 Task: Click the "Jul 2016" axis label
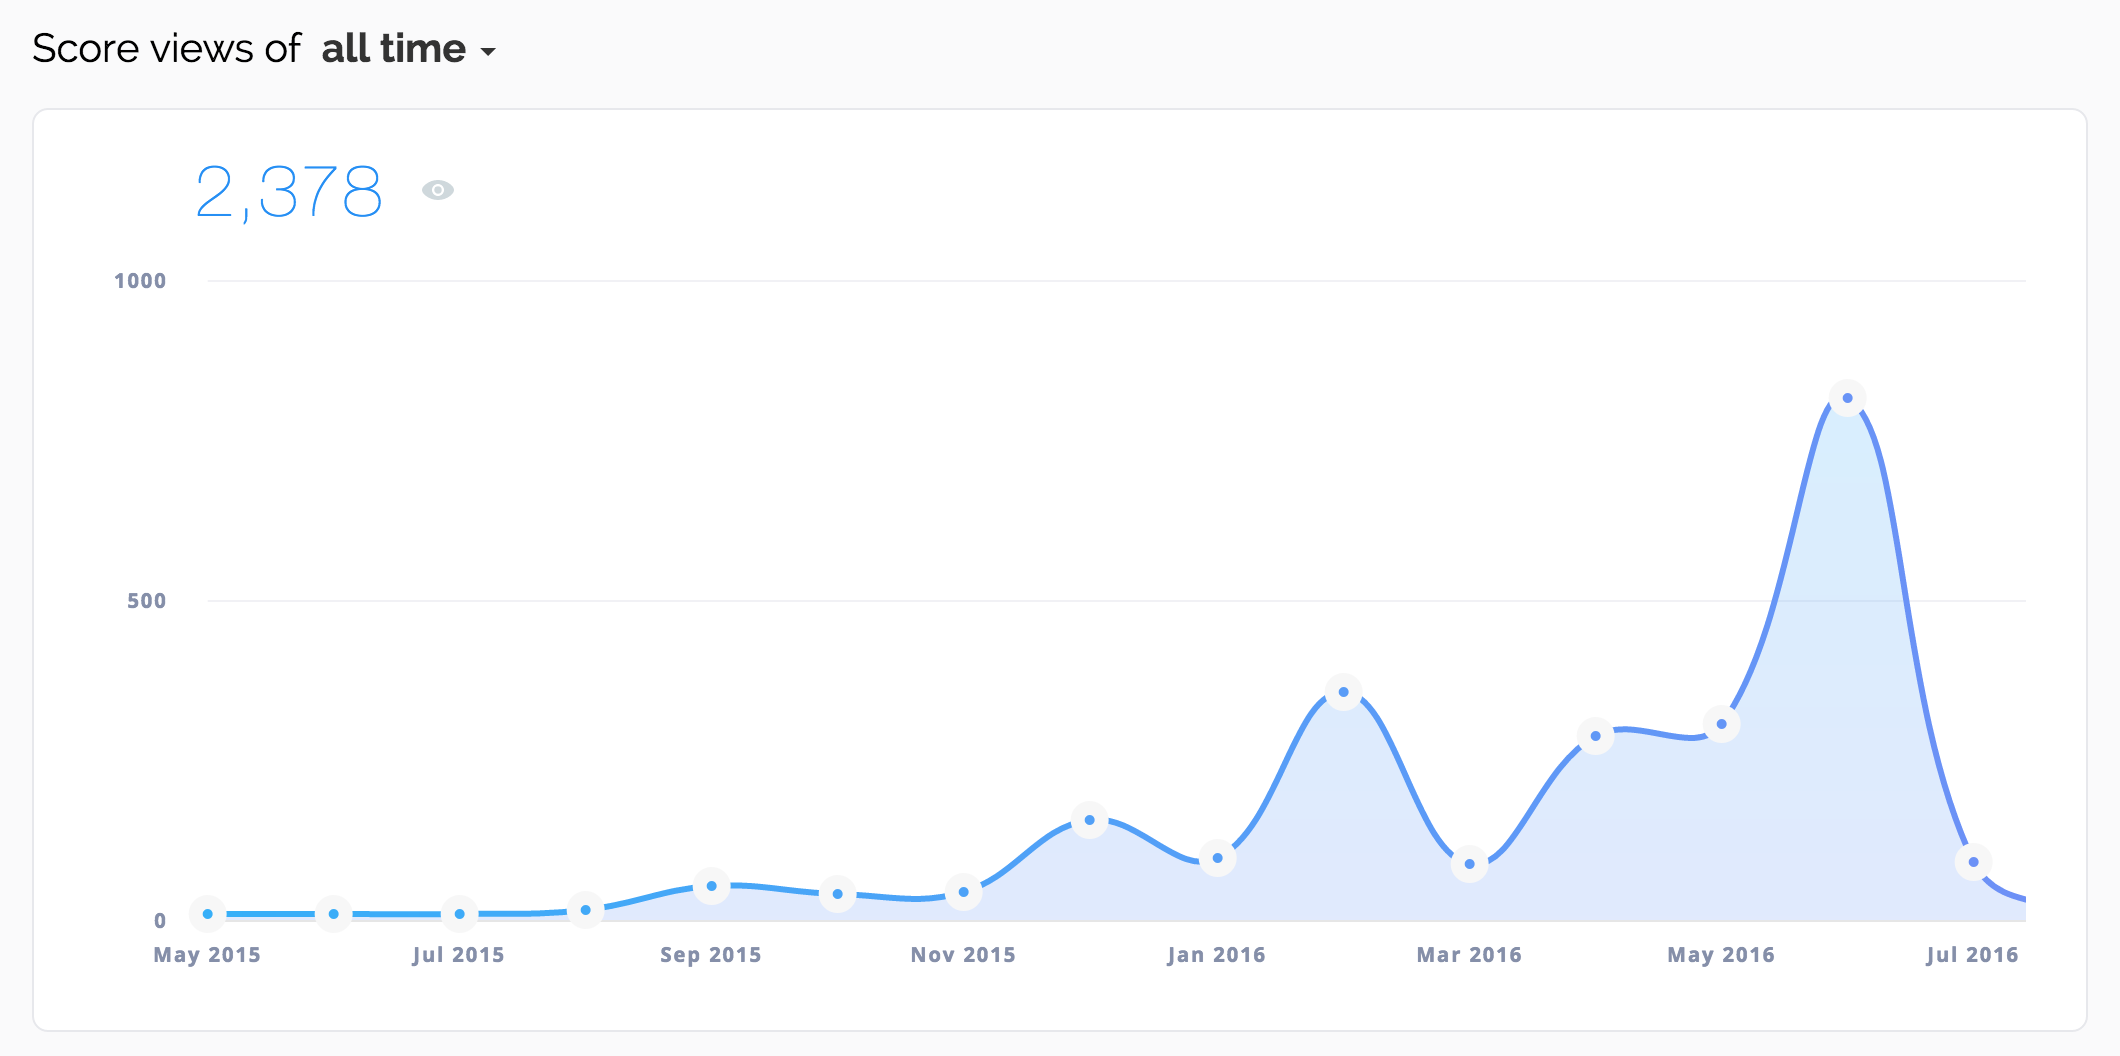(1973, 955)
